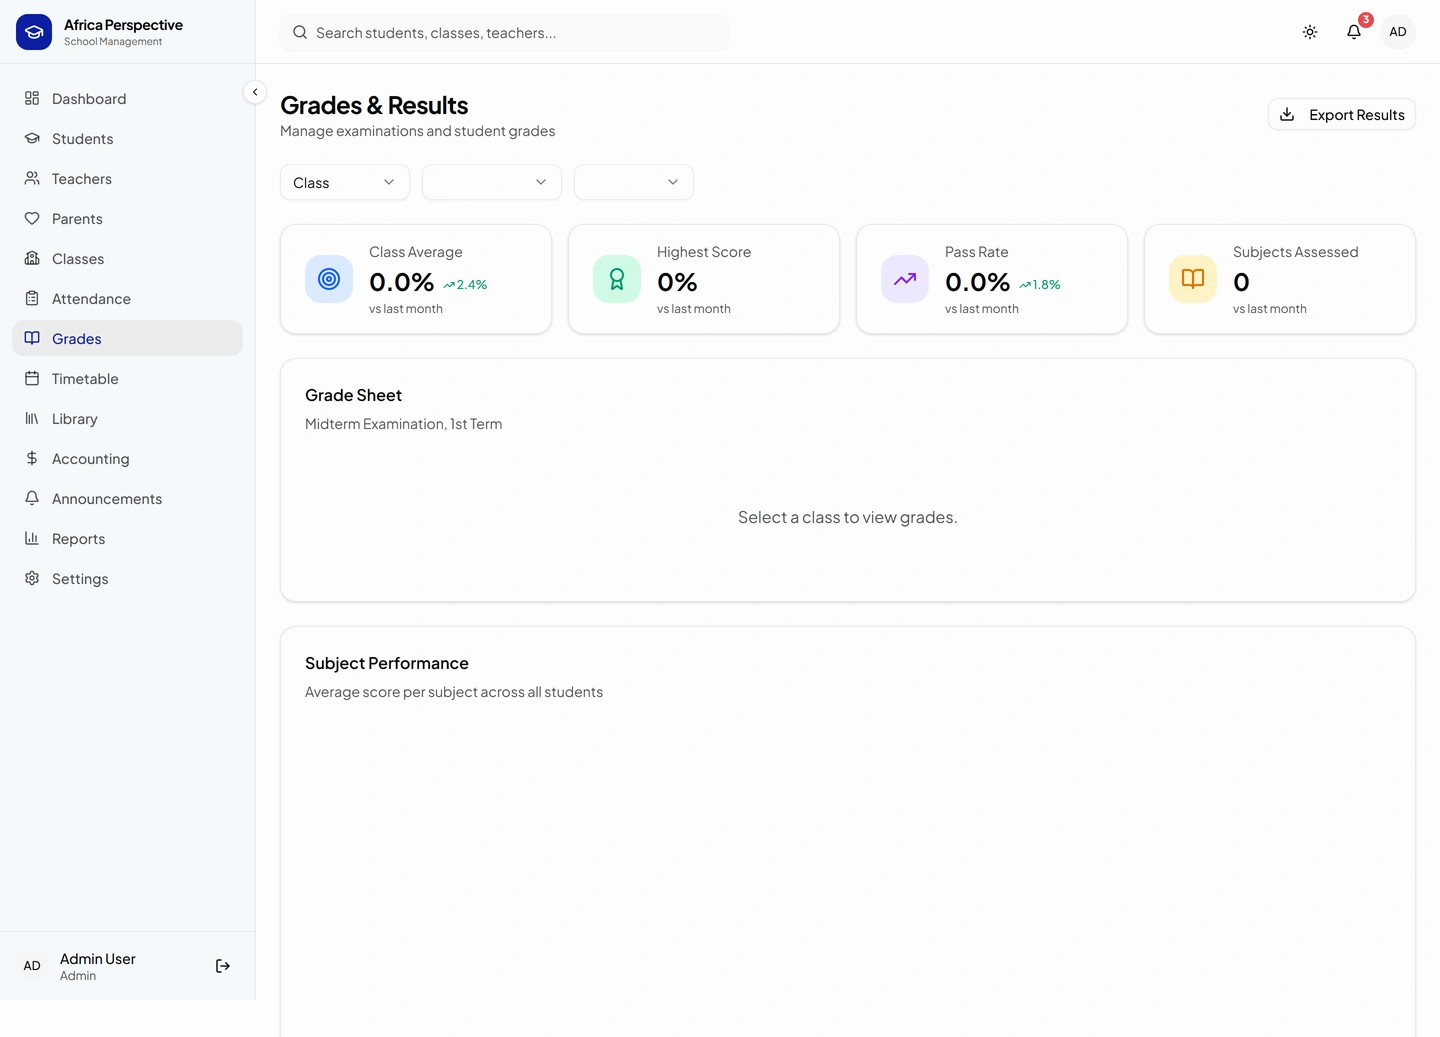Click the 'Midterm Examination, 1st Term' subtitle
The image size is (1440, 1037).
click(x=403, y=424)
